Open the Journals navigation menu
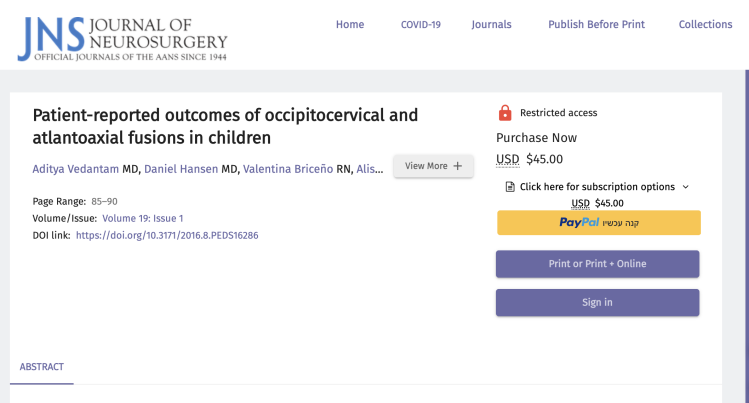Screen dimensions: 749x403 pyautogui.click(x=491, y=25)
